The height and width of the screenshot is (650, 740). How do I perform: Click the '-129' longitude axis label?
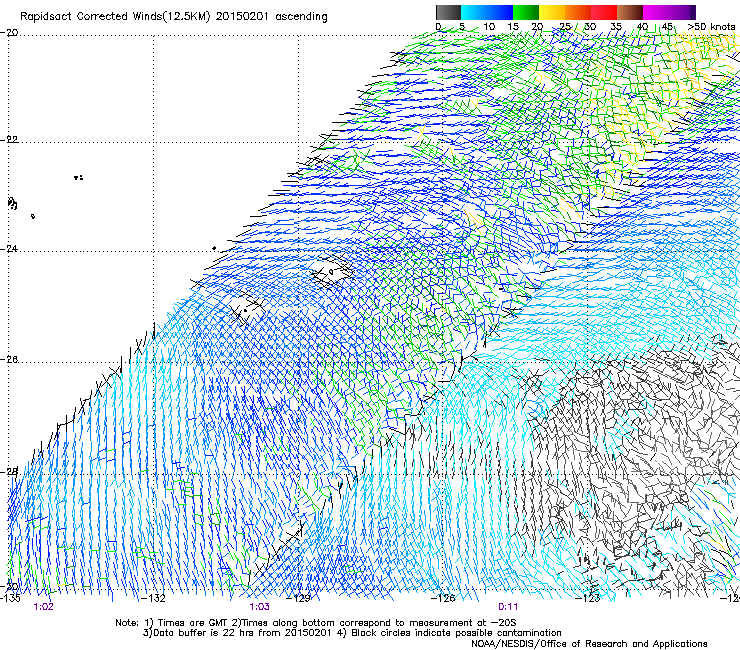(x=299, y=598)
